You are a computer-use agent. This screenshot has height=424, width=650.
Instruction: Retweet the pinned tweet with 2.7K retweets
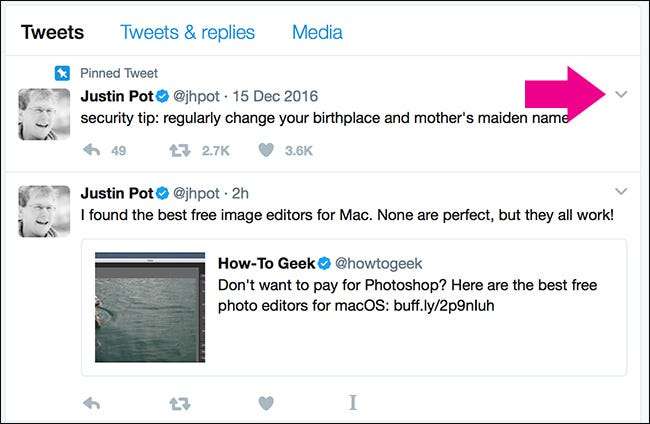tap(180, 151)
